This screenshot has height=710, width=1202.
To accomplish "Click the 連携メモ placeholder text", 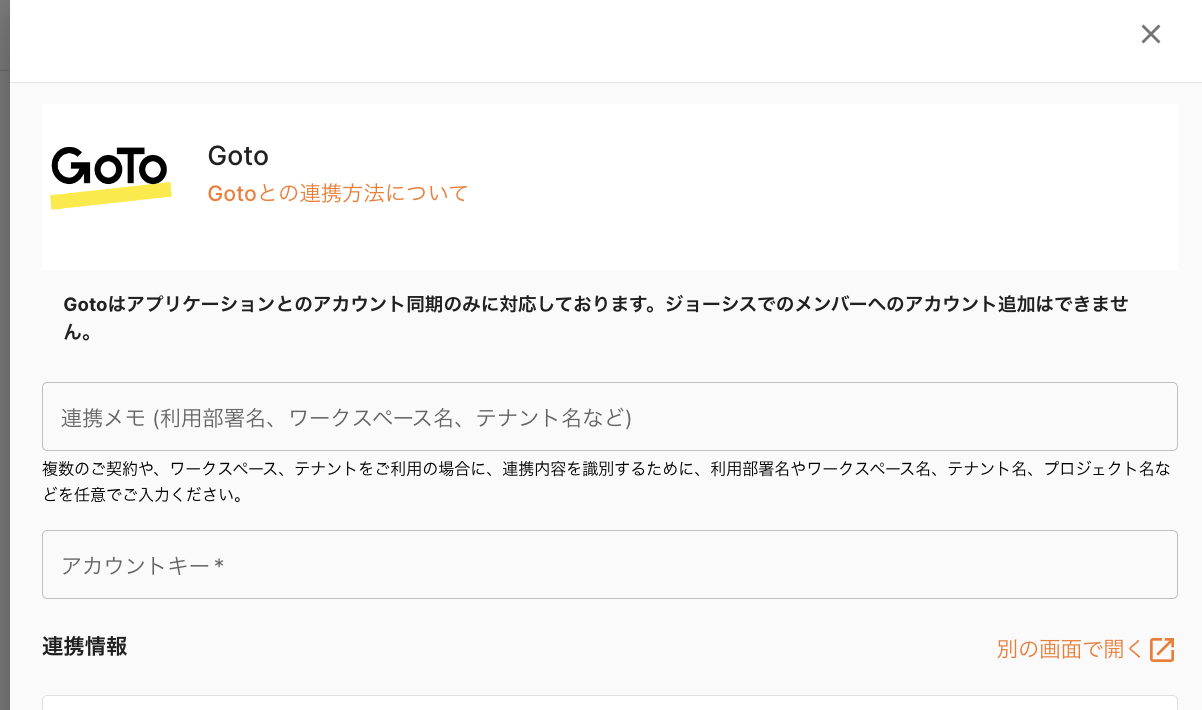I will [x=346, y=417].
